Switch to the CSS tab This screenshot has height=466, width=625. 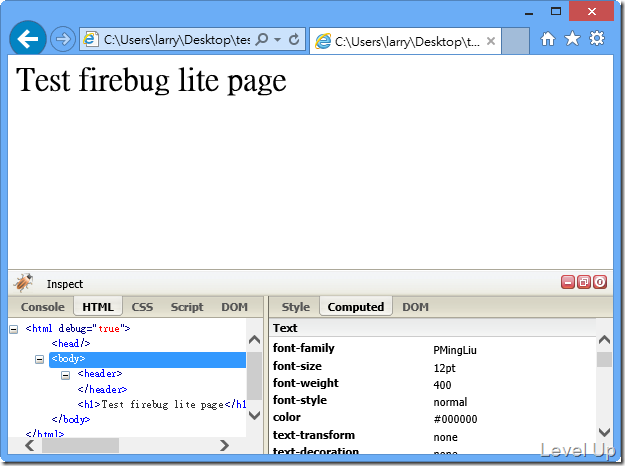pyautogui.click(x=142, y=307)
